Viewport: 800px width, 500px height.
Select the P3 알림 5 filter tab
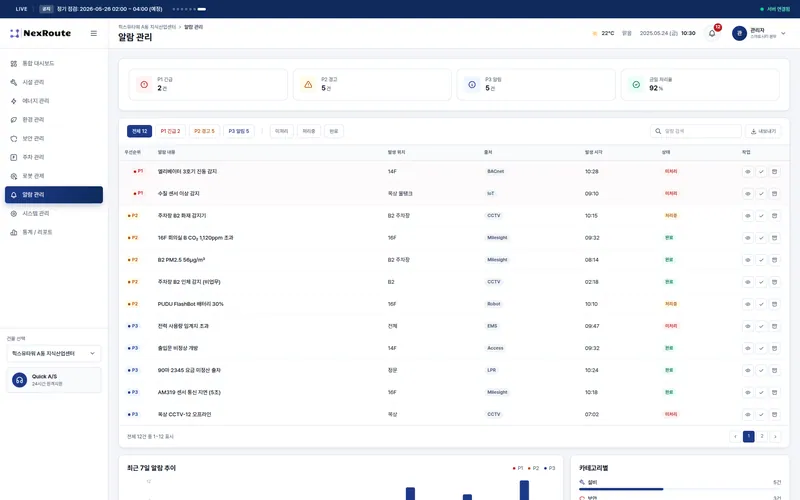pyautogui.click(x=239, y=131)
